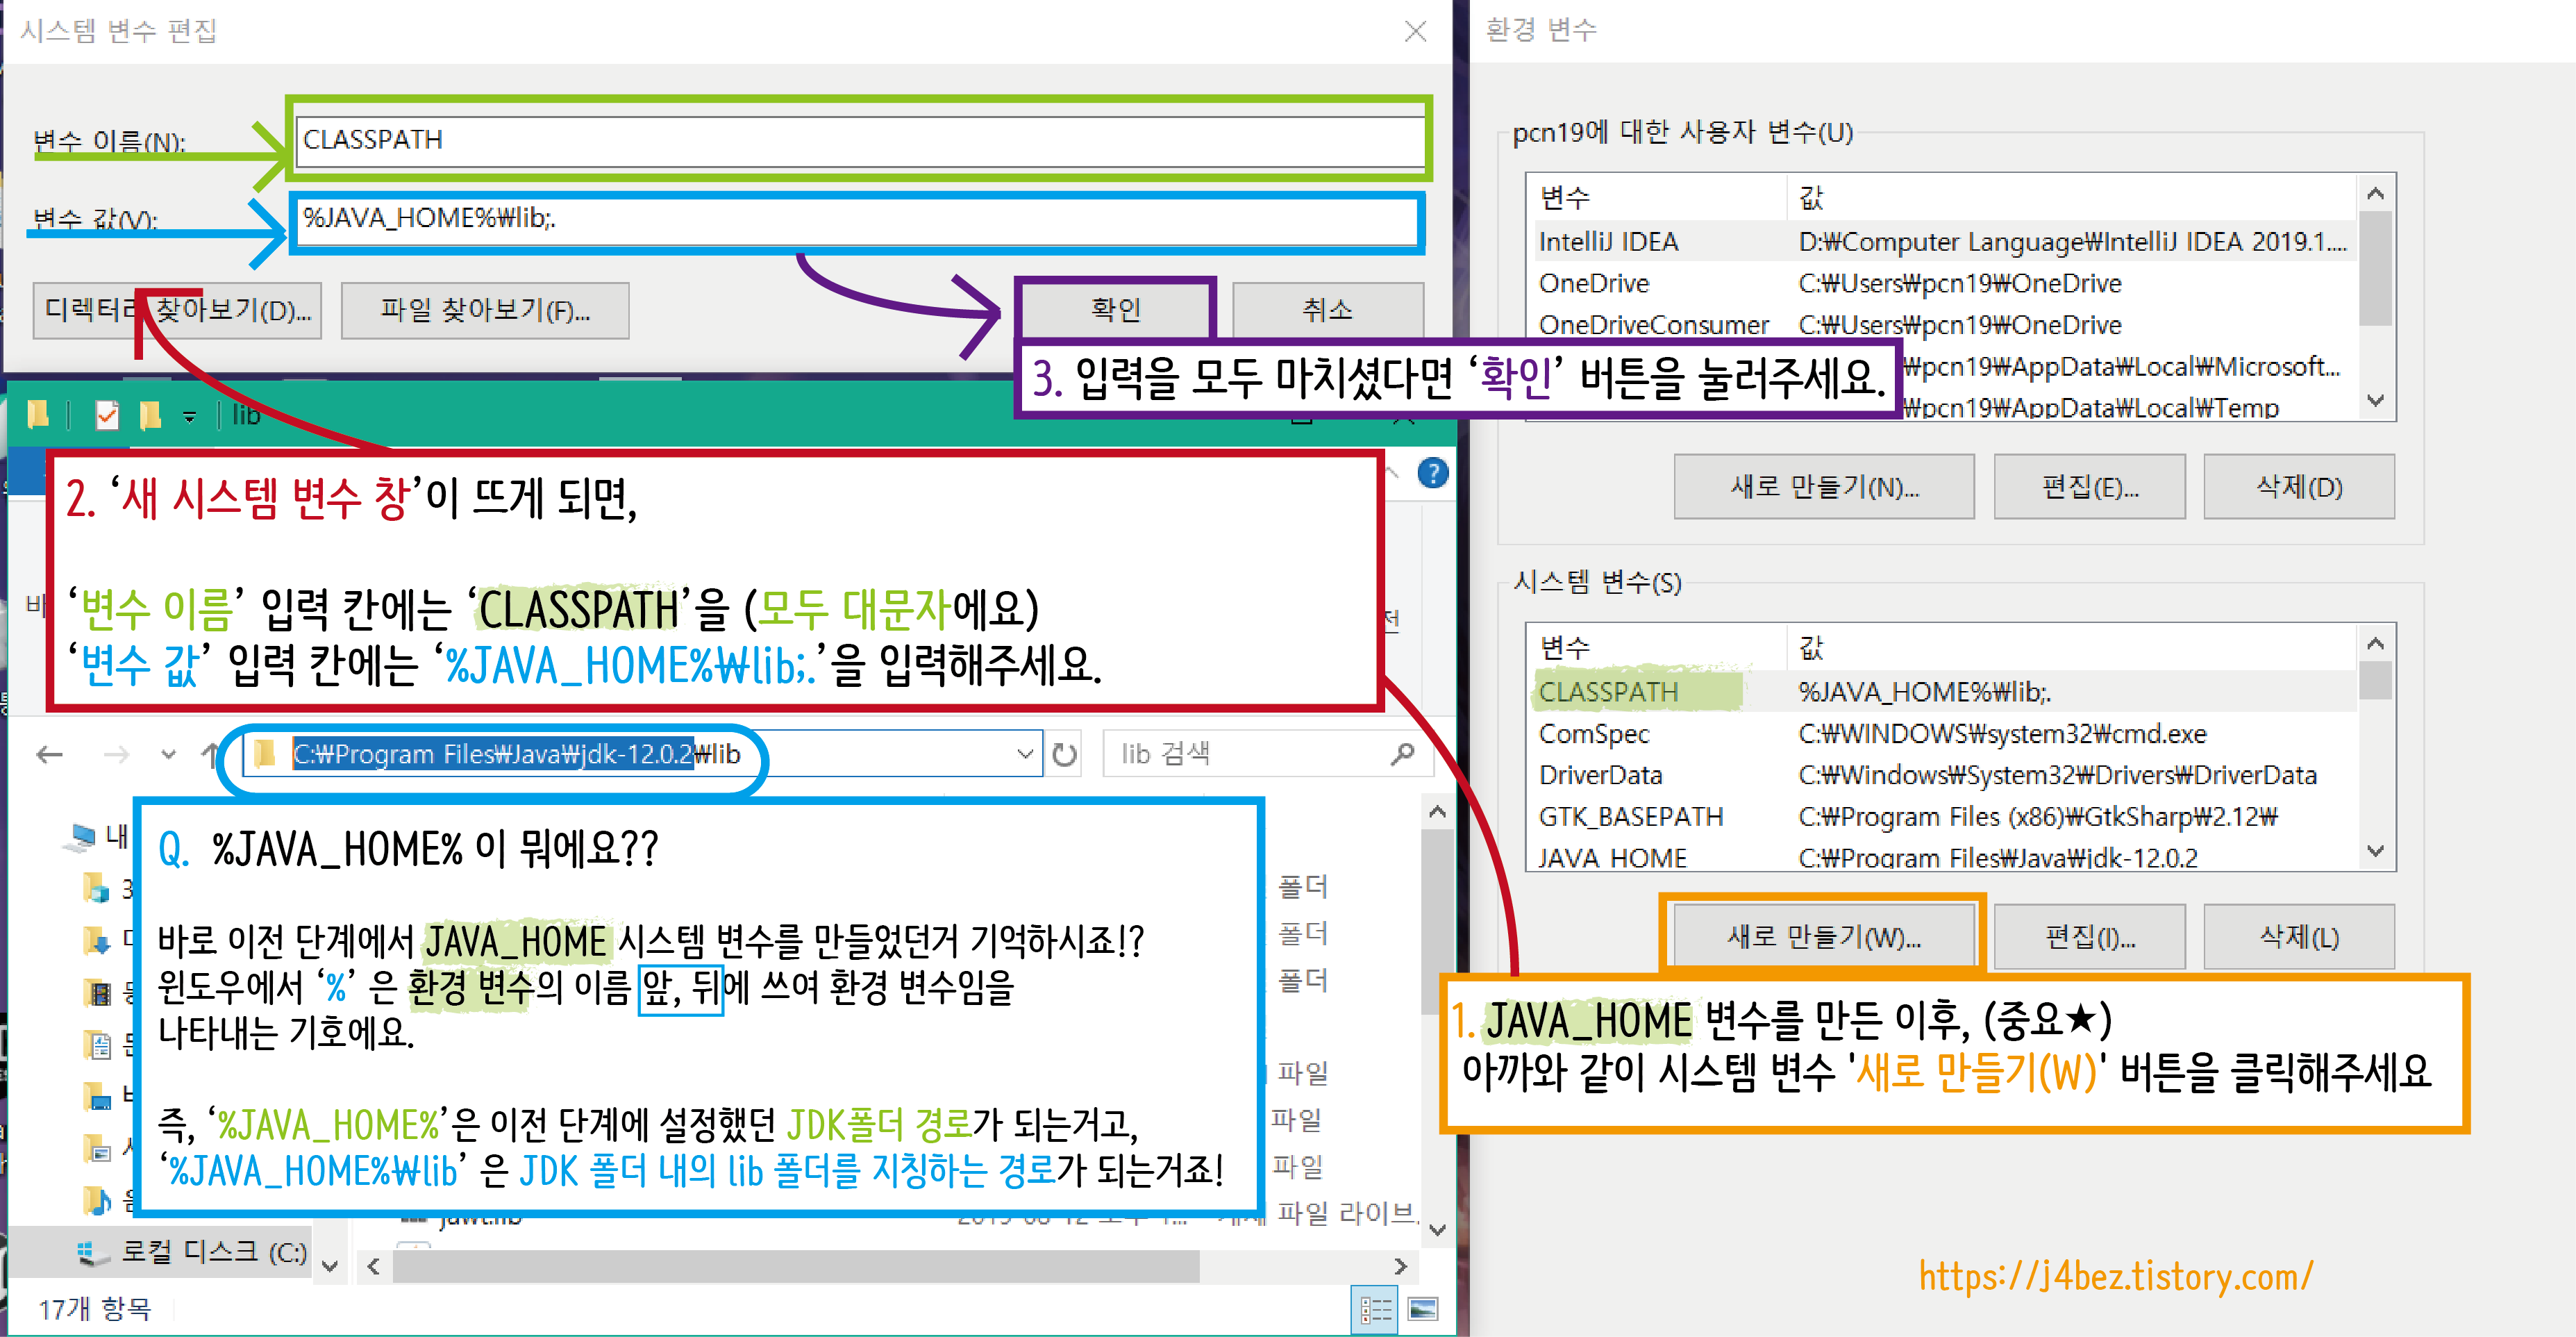Image resolution: width=2576 pixels, height=1337 pixels.
Task: Click the horizontal scrollbar in file list
Action: (x=795, y=1266)
